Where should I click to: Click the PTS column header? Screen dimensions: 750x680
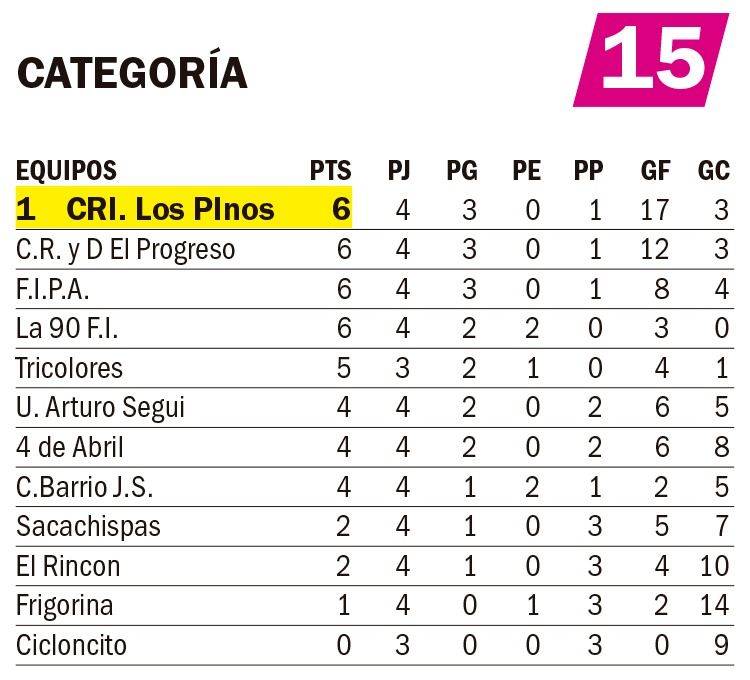pos(330,171)
